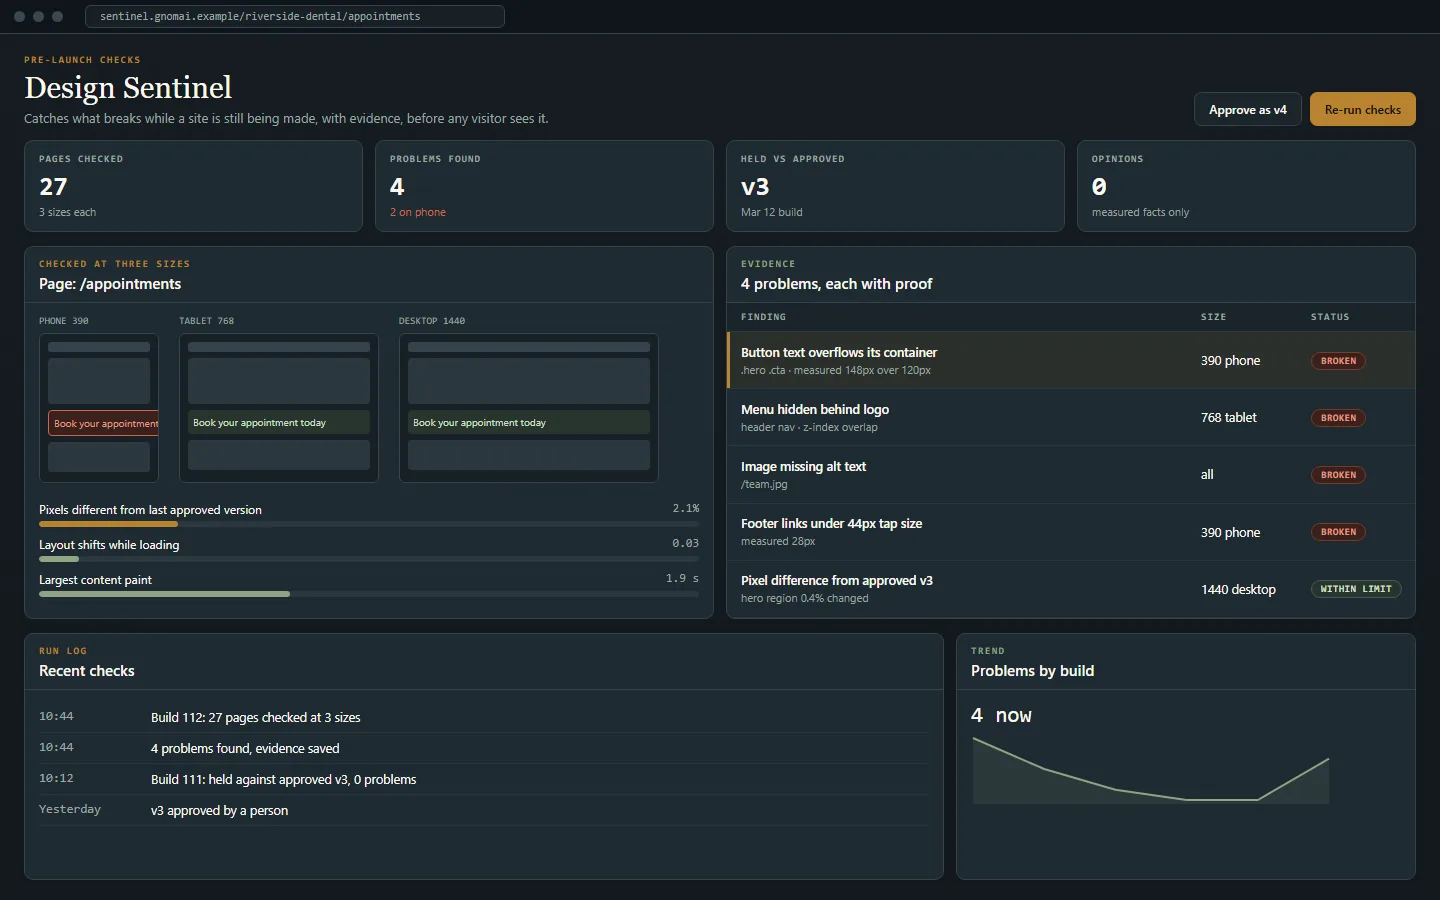The width and height of the screenshot is (1440, 900).
Task: Open the Pages Checked stat card
Action: 193,186
